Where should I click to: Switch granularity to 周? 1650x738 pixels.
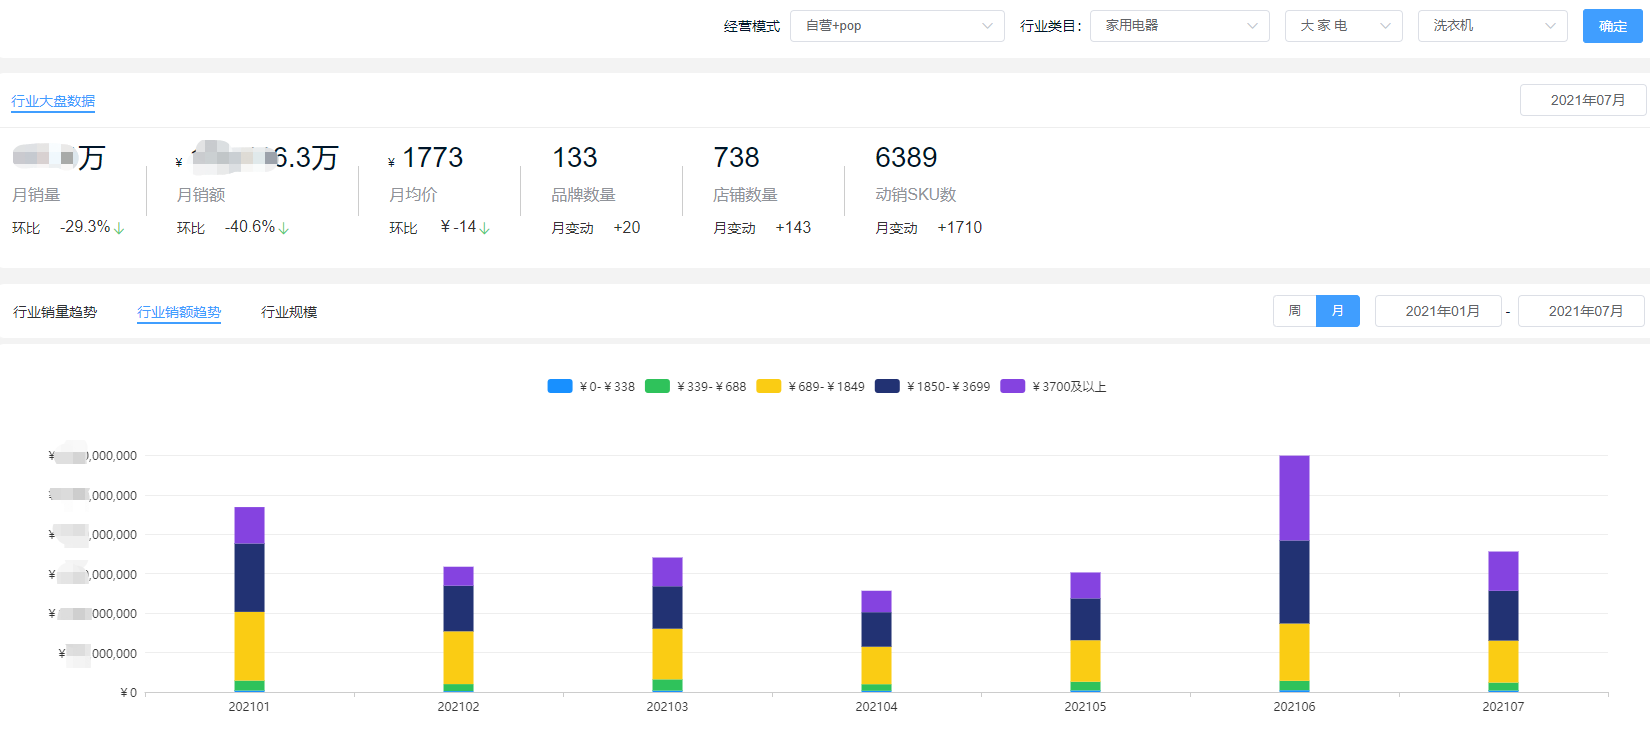(x=1294, y=311)
